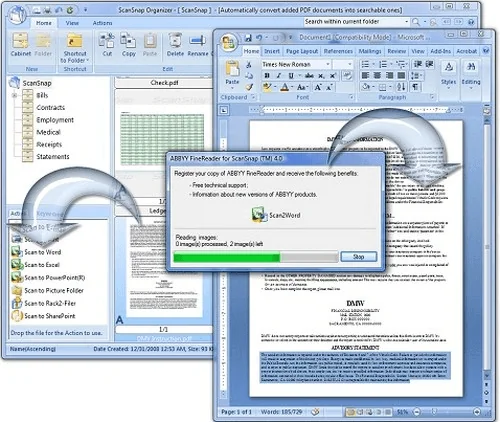Viewport: 500px width, 422px height.
Task: Click the Scan to SharePoint action icon
Action: 16,315
